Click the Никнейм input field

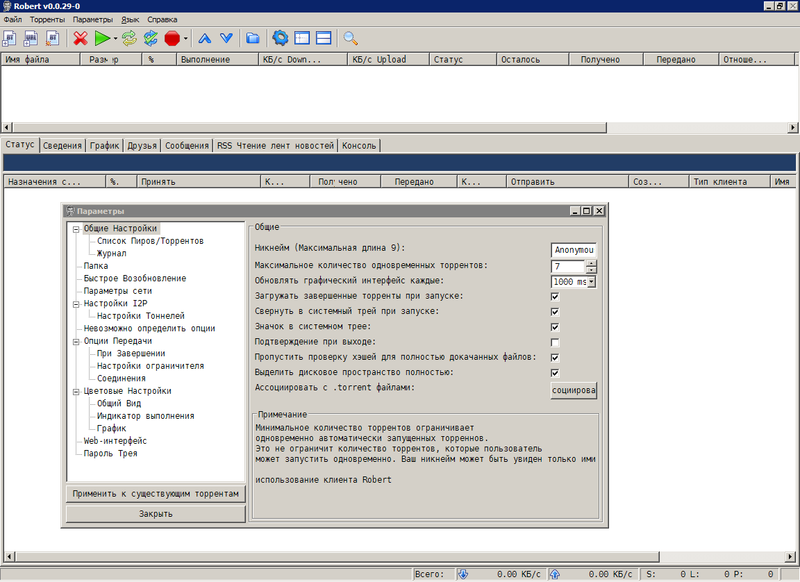(x=574, y=250)
